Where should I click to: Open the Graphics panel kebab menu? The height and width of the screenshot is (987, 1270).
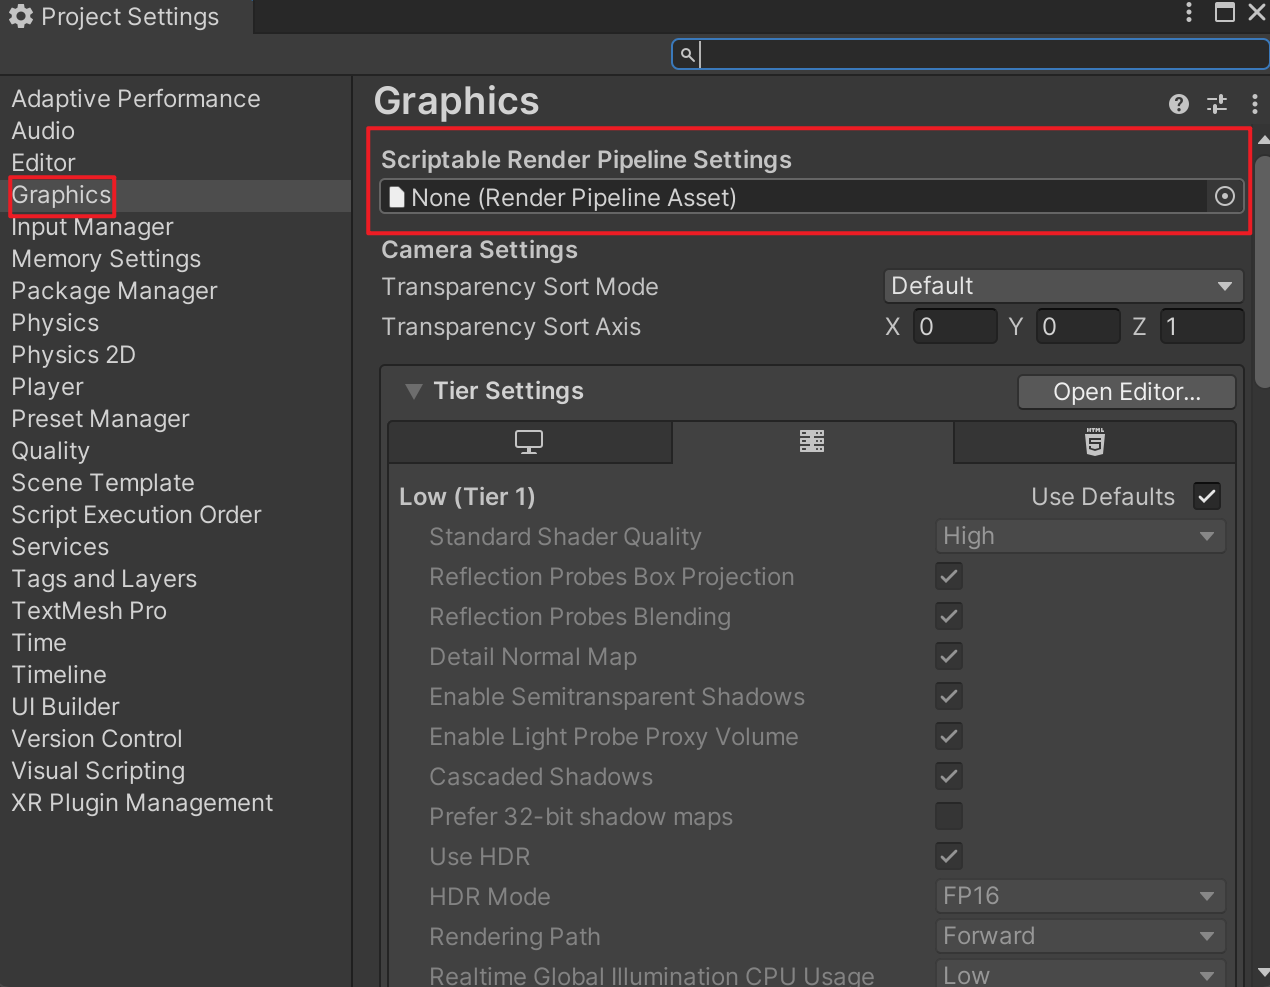pyautogui.click(x=1254, y=104)
